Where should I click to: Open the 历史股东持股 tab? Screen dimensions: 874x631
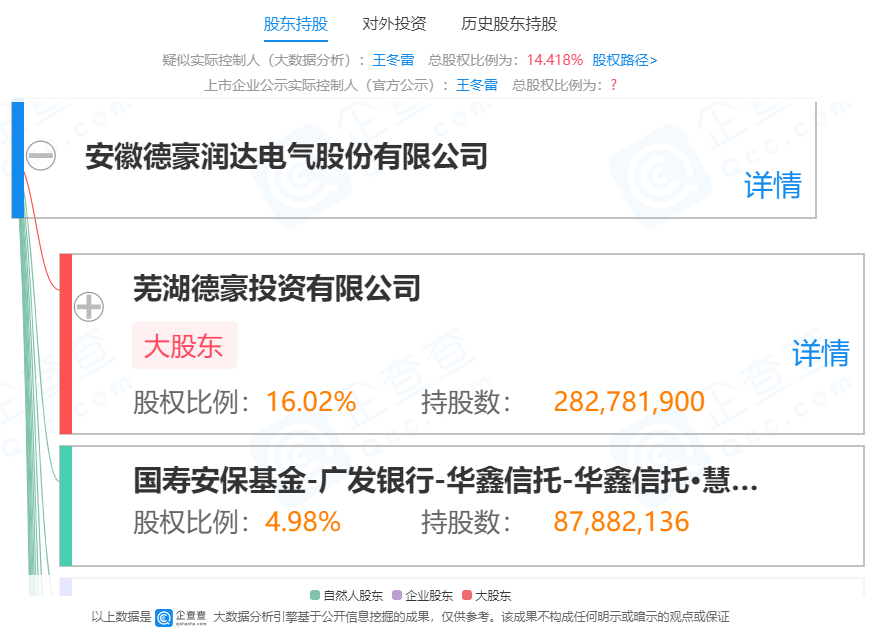(508, 23)
